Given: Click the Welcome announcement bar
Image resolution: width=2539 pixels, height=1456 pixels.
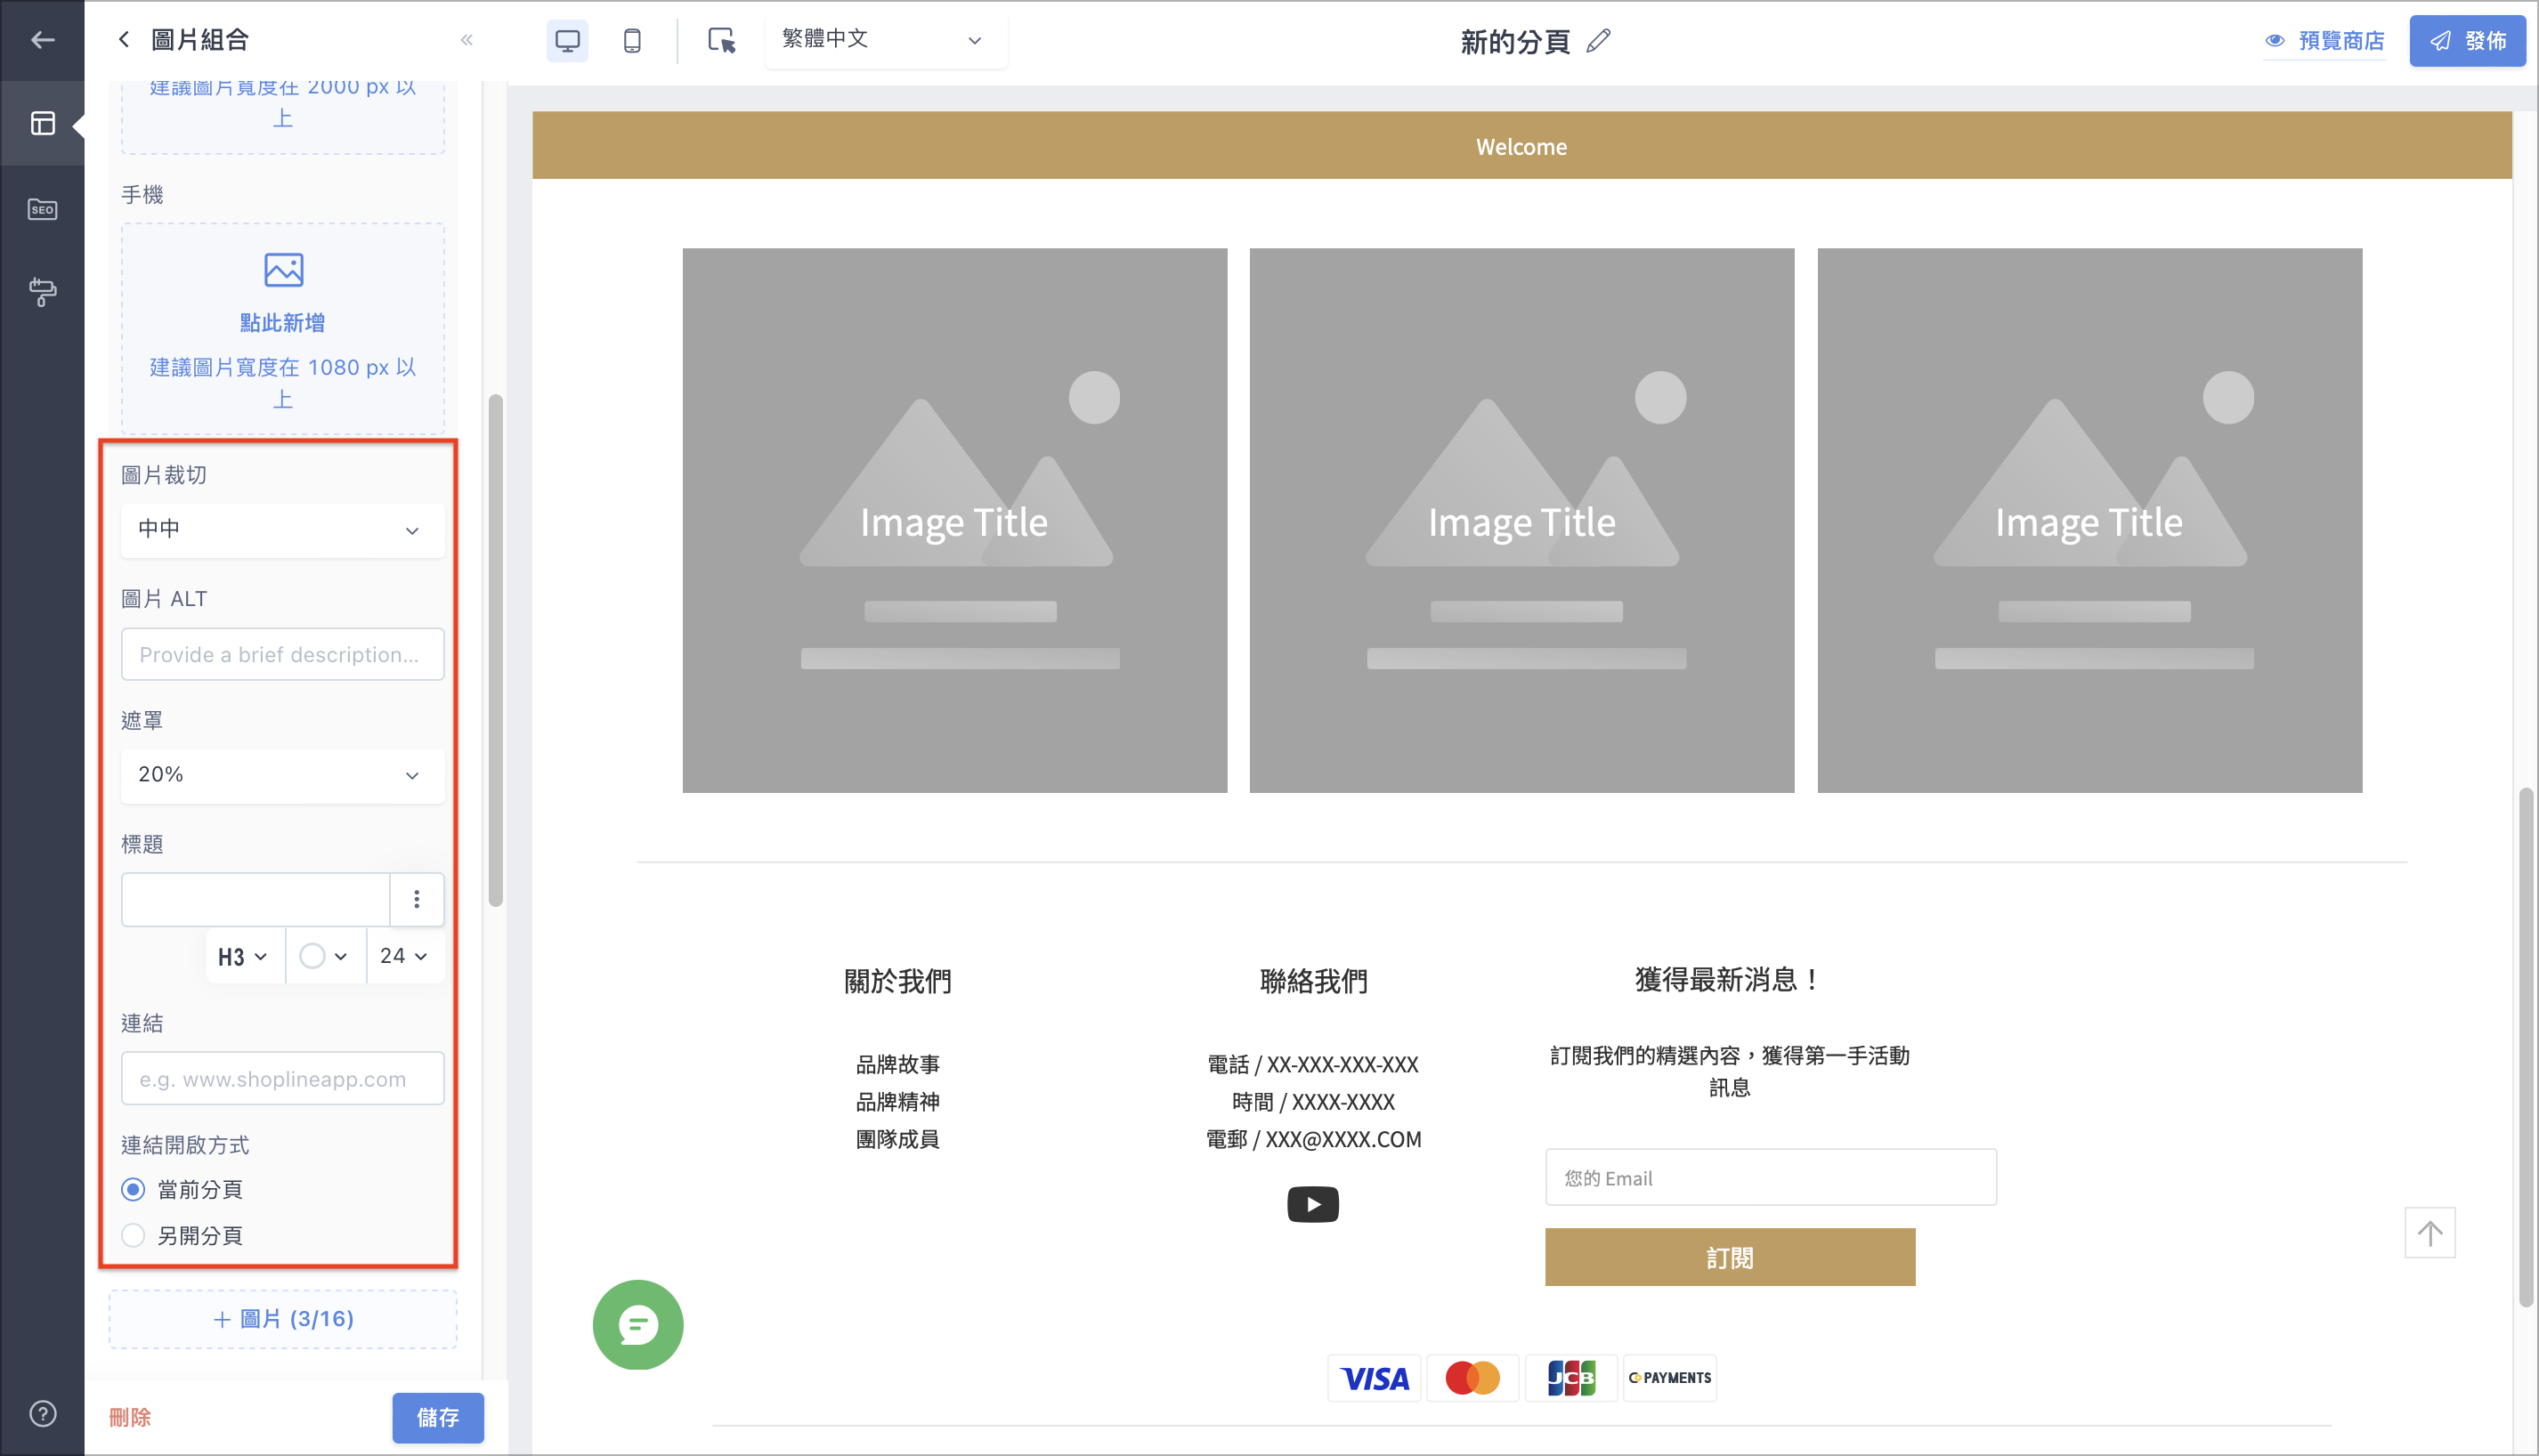Looking at the screenshot, I should (x=1522, y=146).
